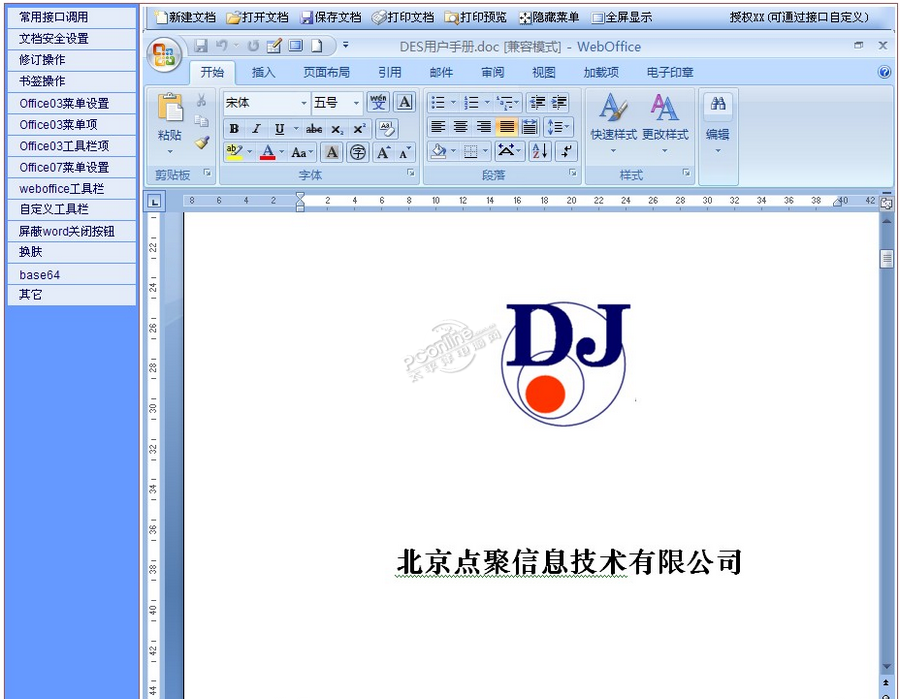The height and width of the screenshot is (699, 900).
Task: Open the line spacing dropdown
Action: point(557,127)
